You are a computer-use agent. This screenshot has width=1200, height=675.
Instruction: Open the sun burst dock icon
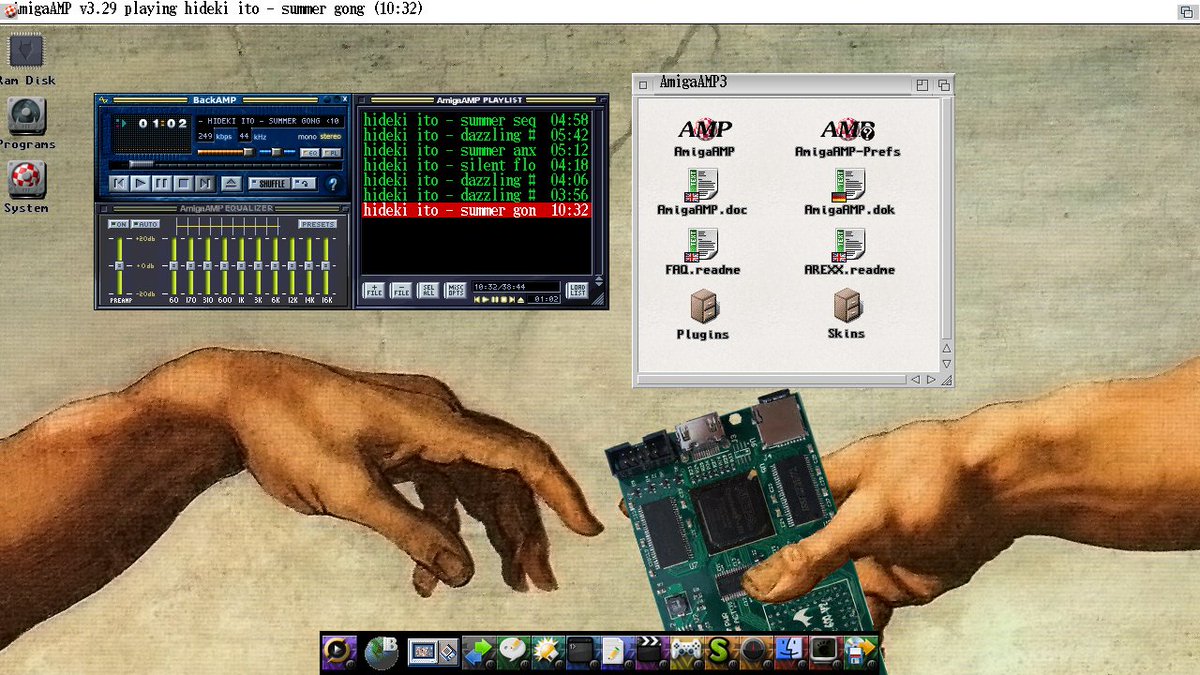click(x=547, y=652)
